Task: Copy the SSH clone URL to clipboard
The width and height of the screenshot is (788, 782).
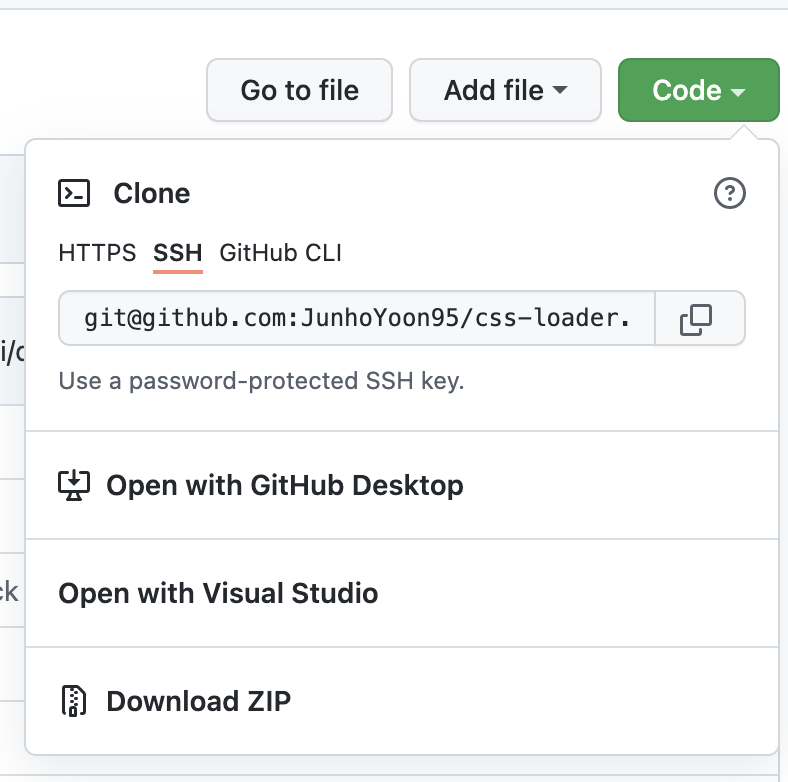Action: click(700, 319)
